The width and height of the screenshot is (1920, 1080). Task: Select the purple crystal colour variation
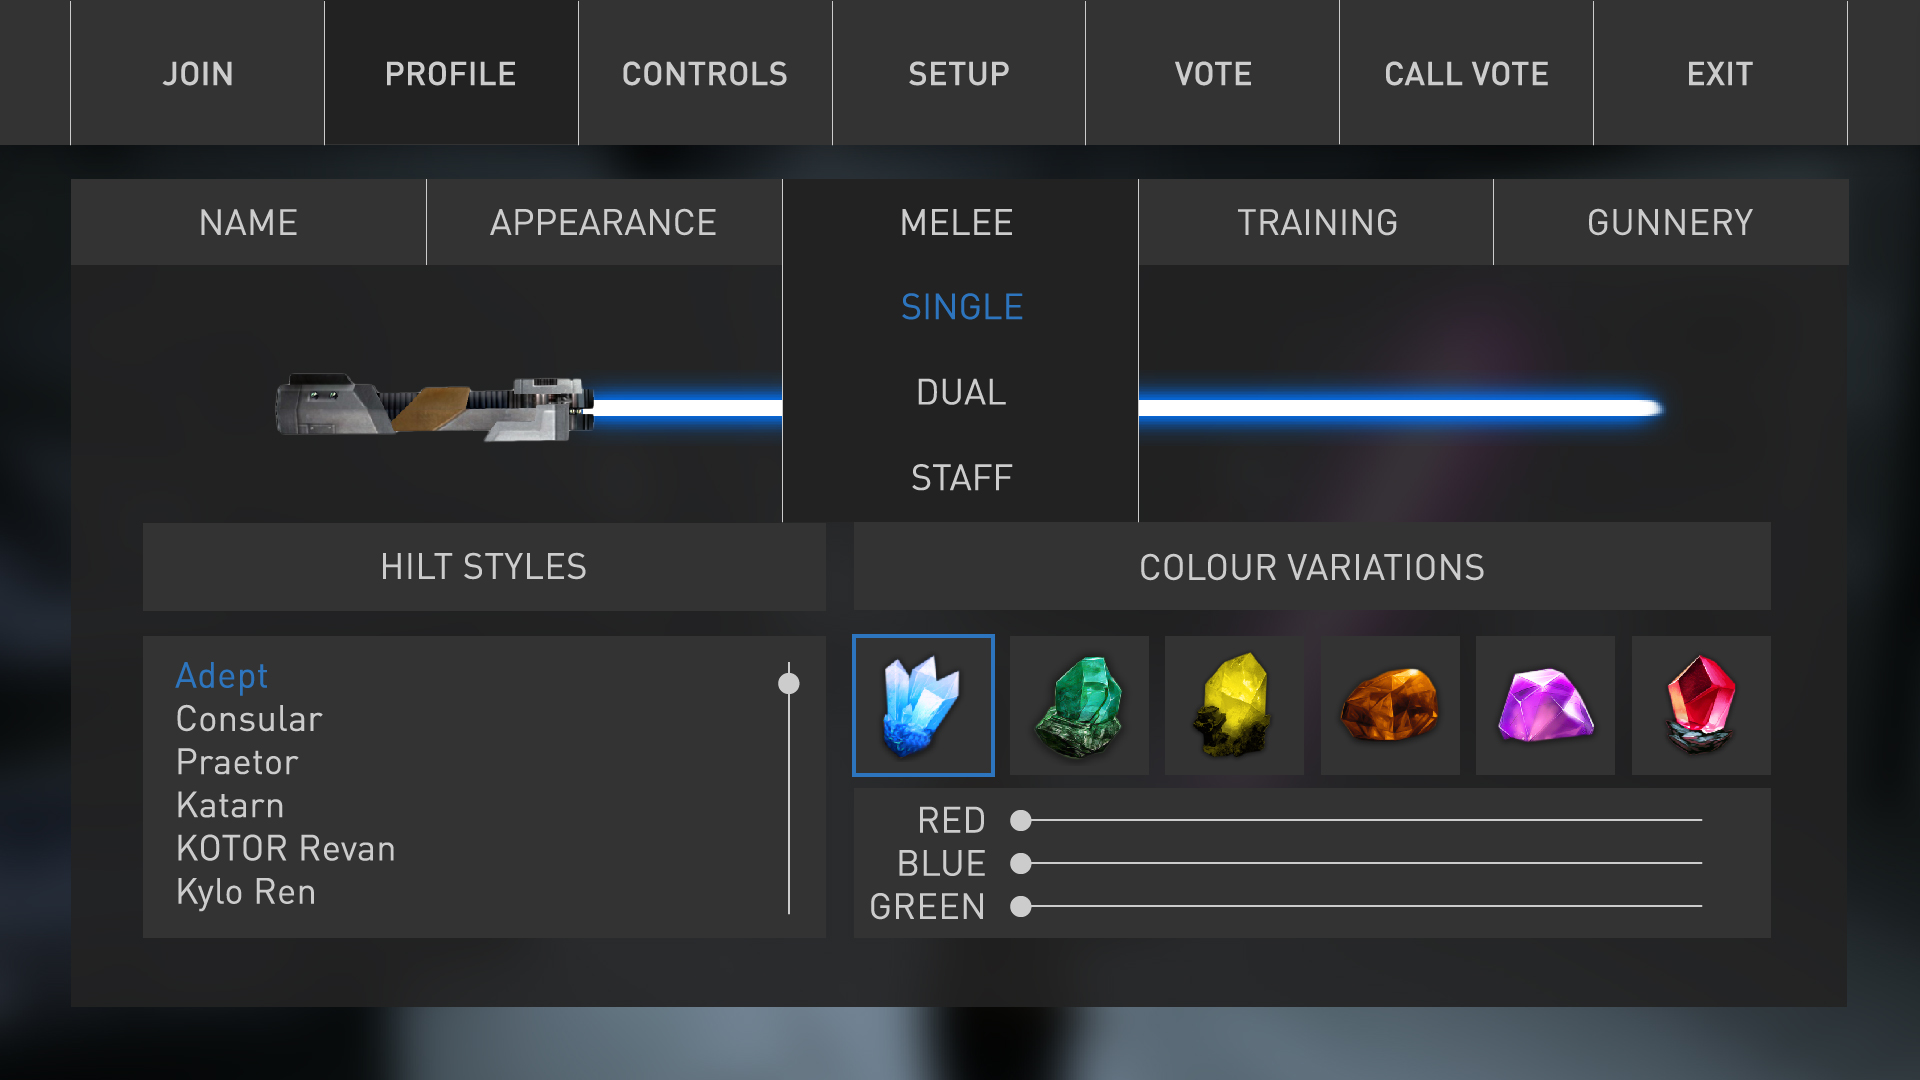coord(1545,704)
